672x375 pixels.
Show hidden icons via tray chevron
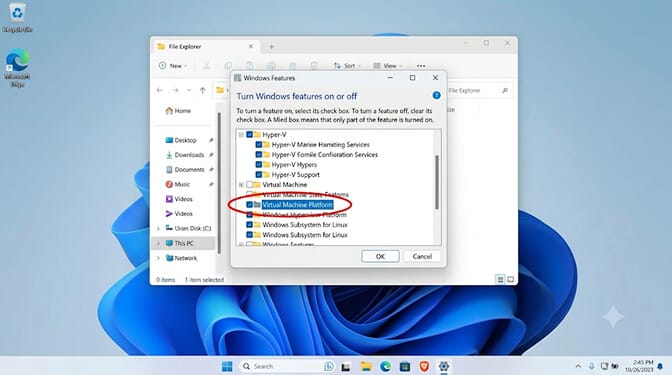coord(578,366)
